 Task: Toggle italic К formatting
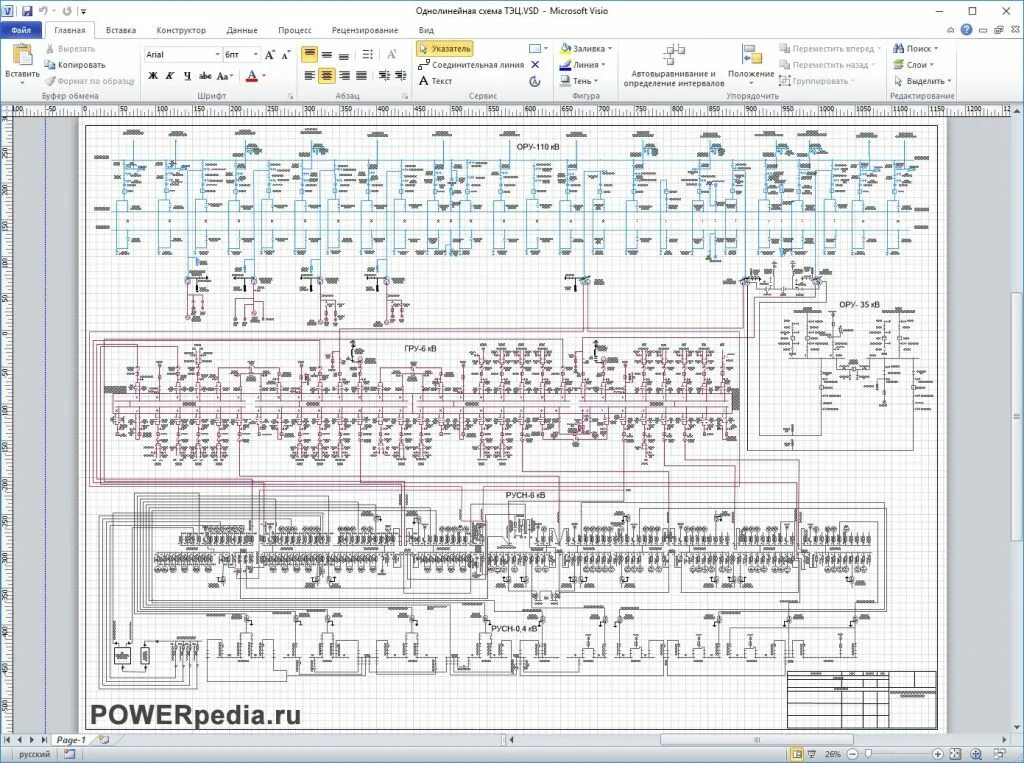[170, 76]
